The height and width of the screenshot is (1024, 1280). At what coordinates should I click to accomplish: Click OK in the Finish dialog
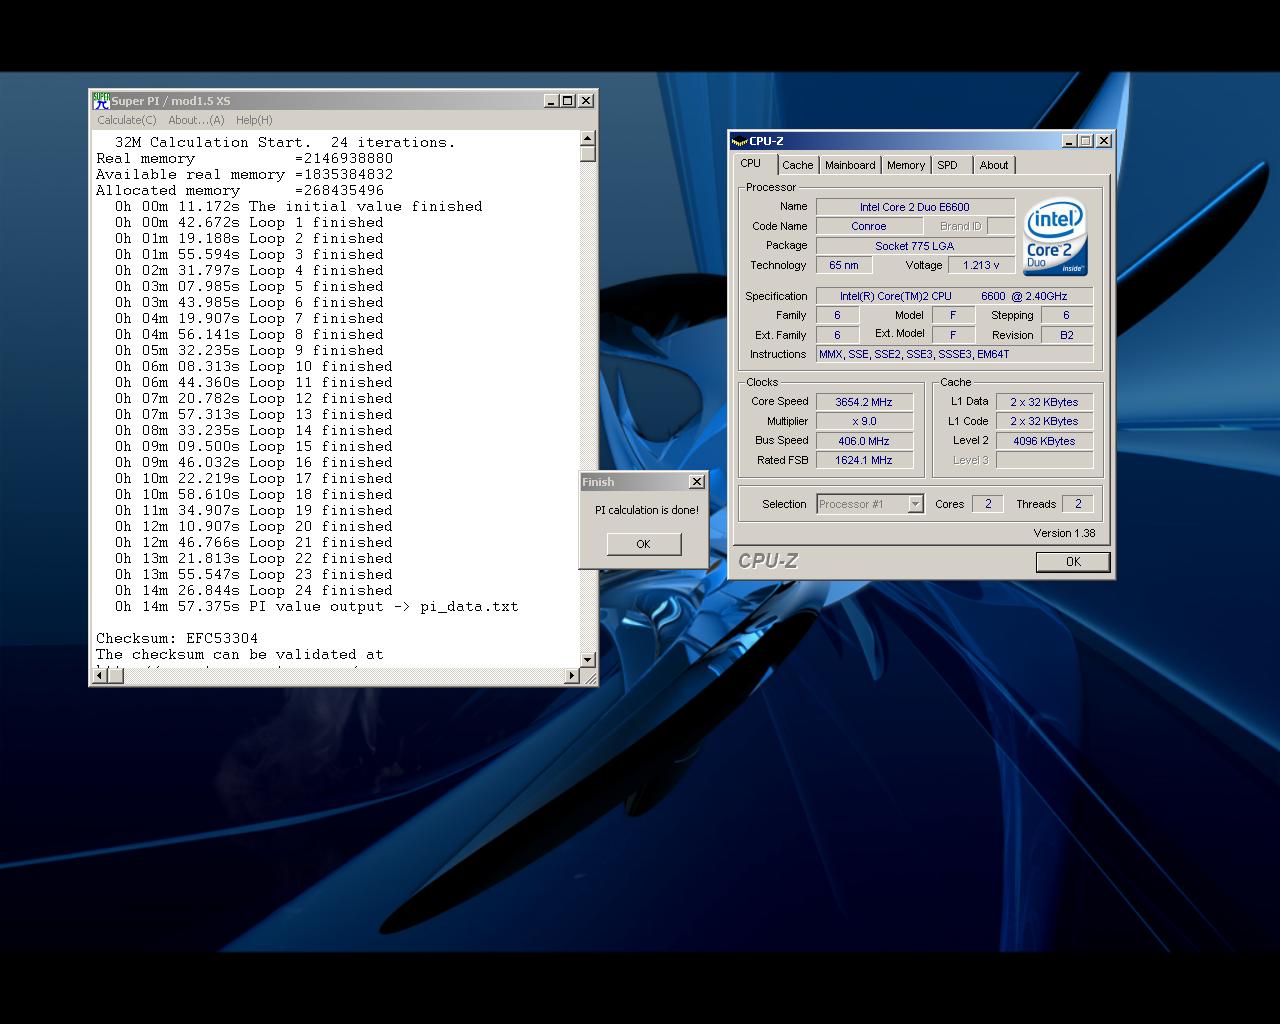point(644,544)
